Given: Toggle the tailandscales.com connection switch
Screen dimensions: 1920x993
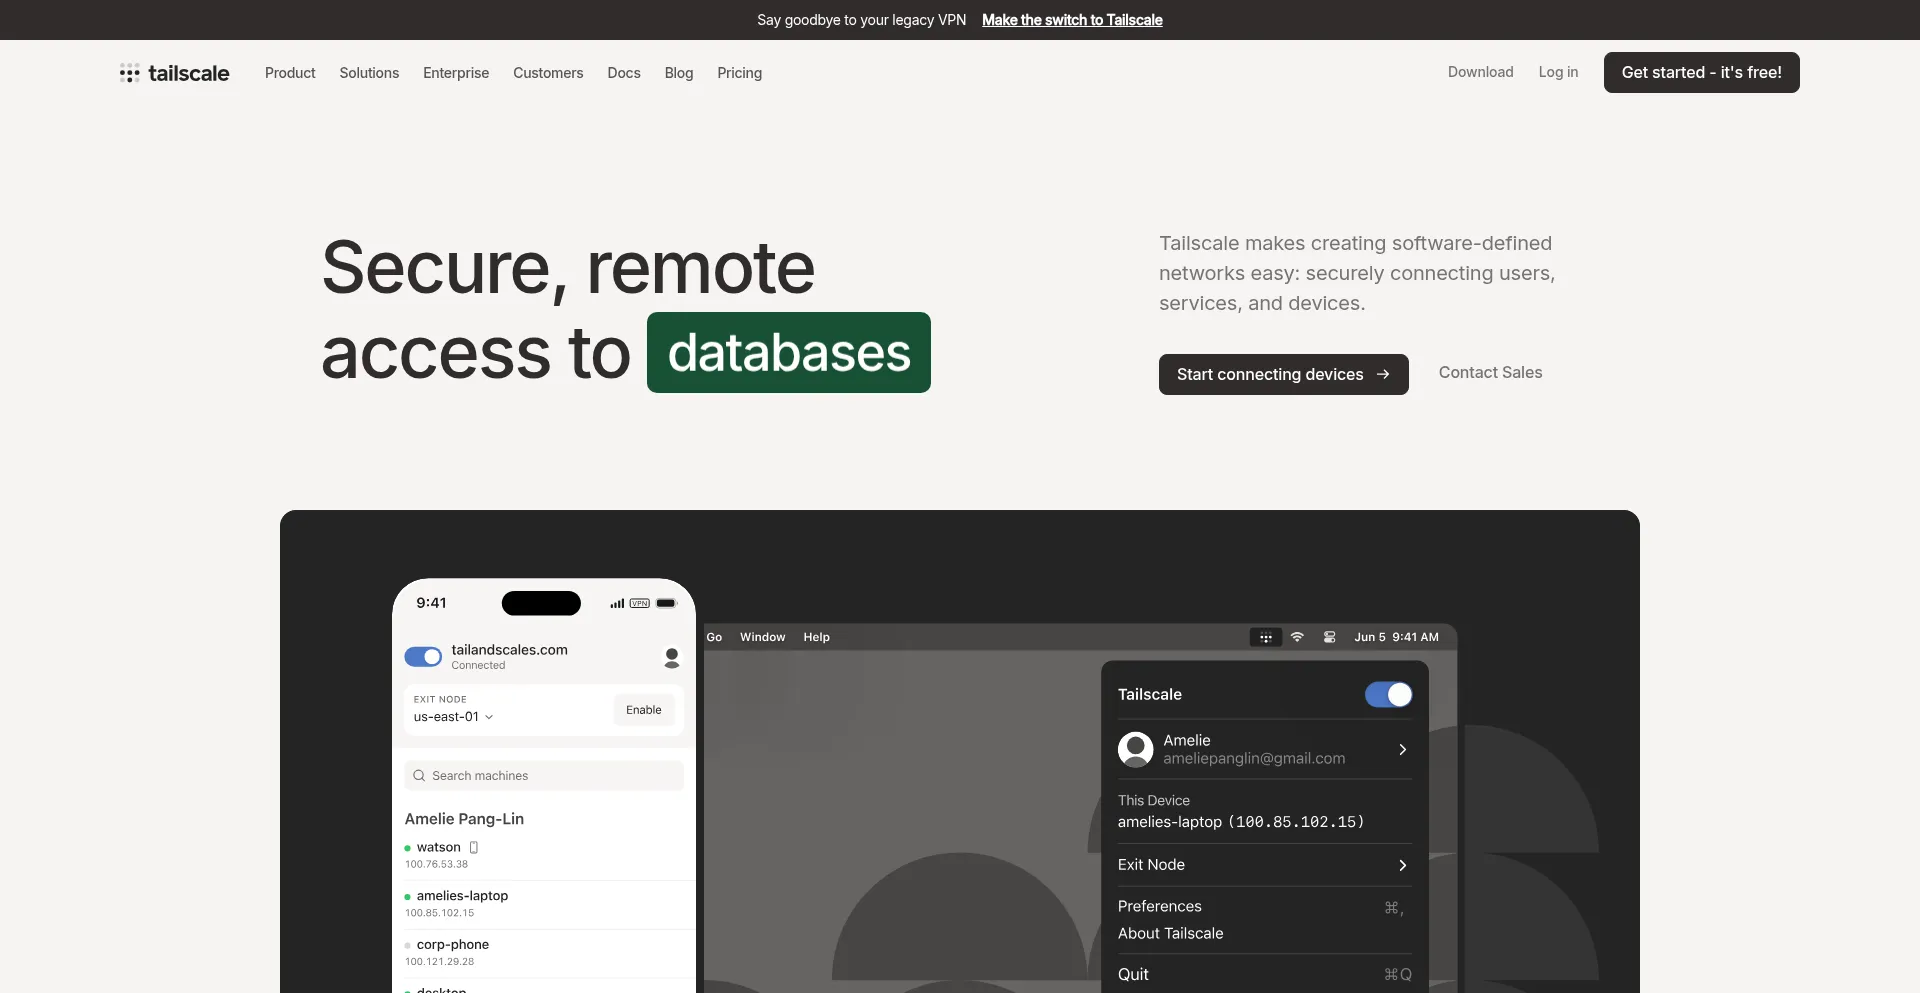Looking at the screenshot, I should (423, 657).
